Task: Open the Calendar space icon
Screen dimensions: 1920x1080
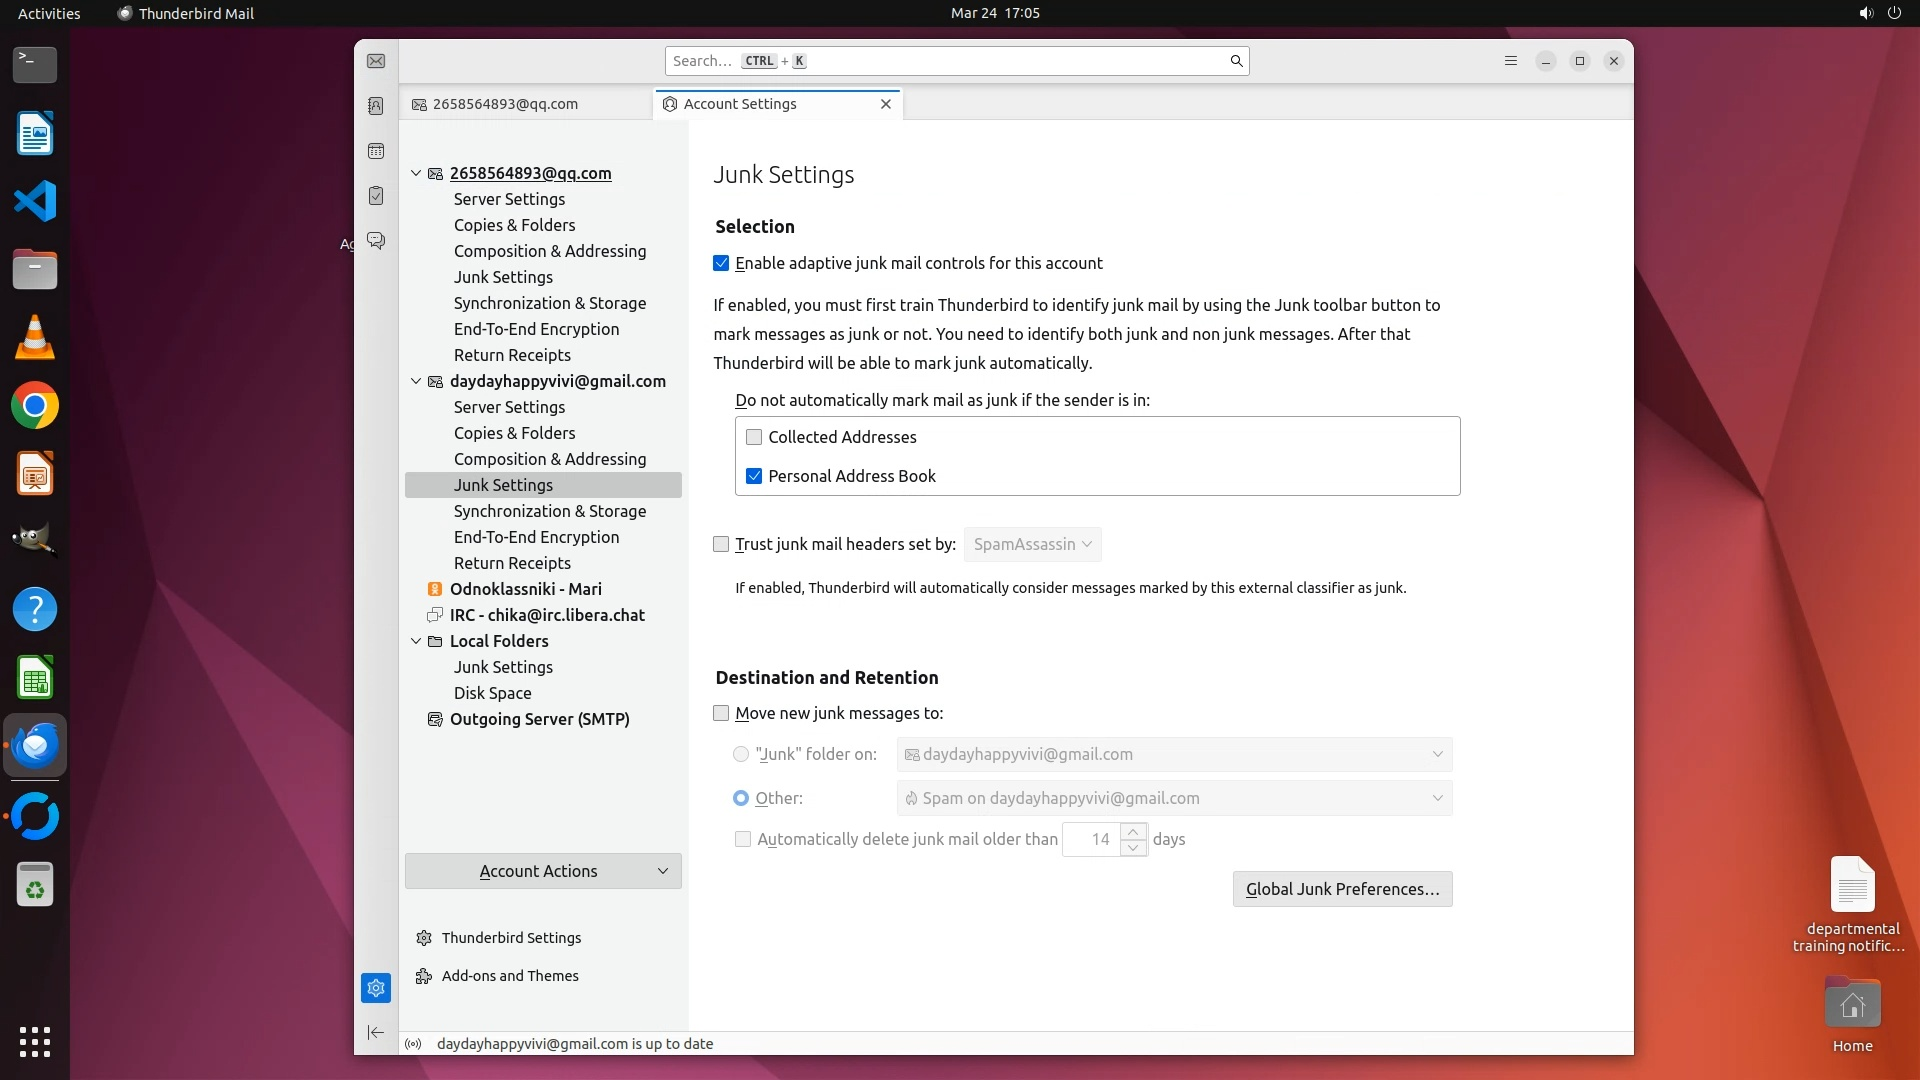Action: 376,151
